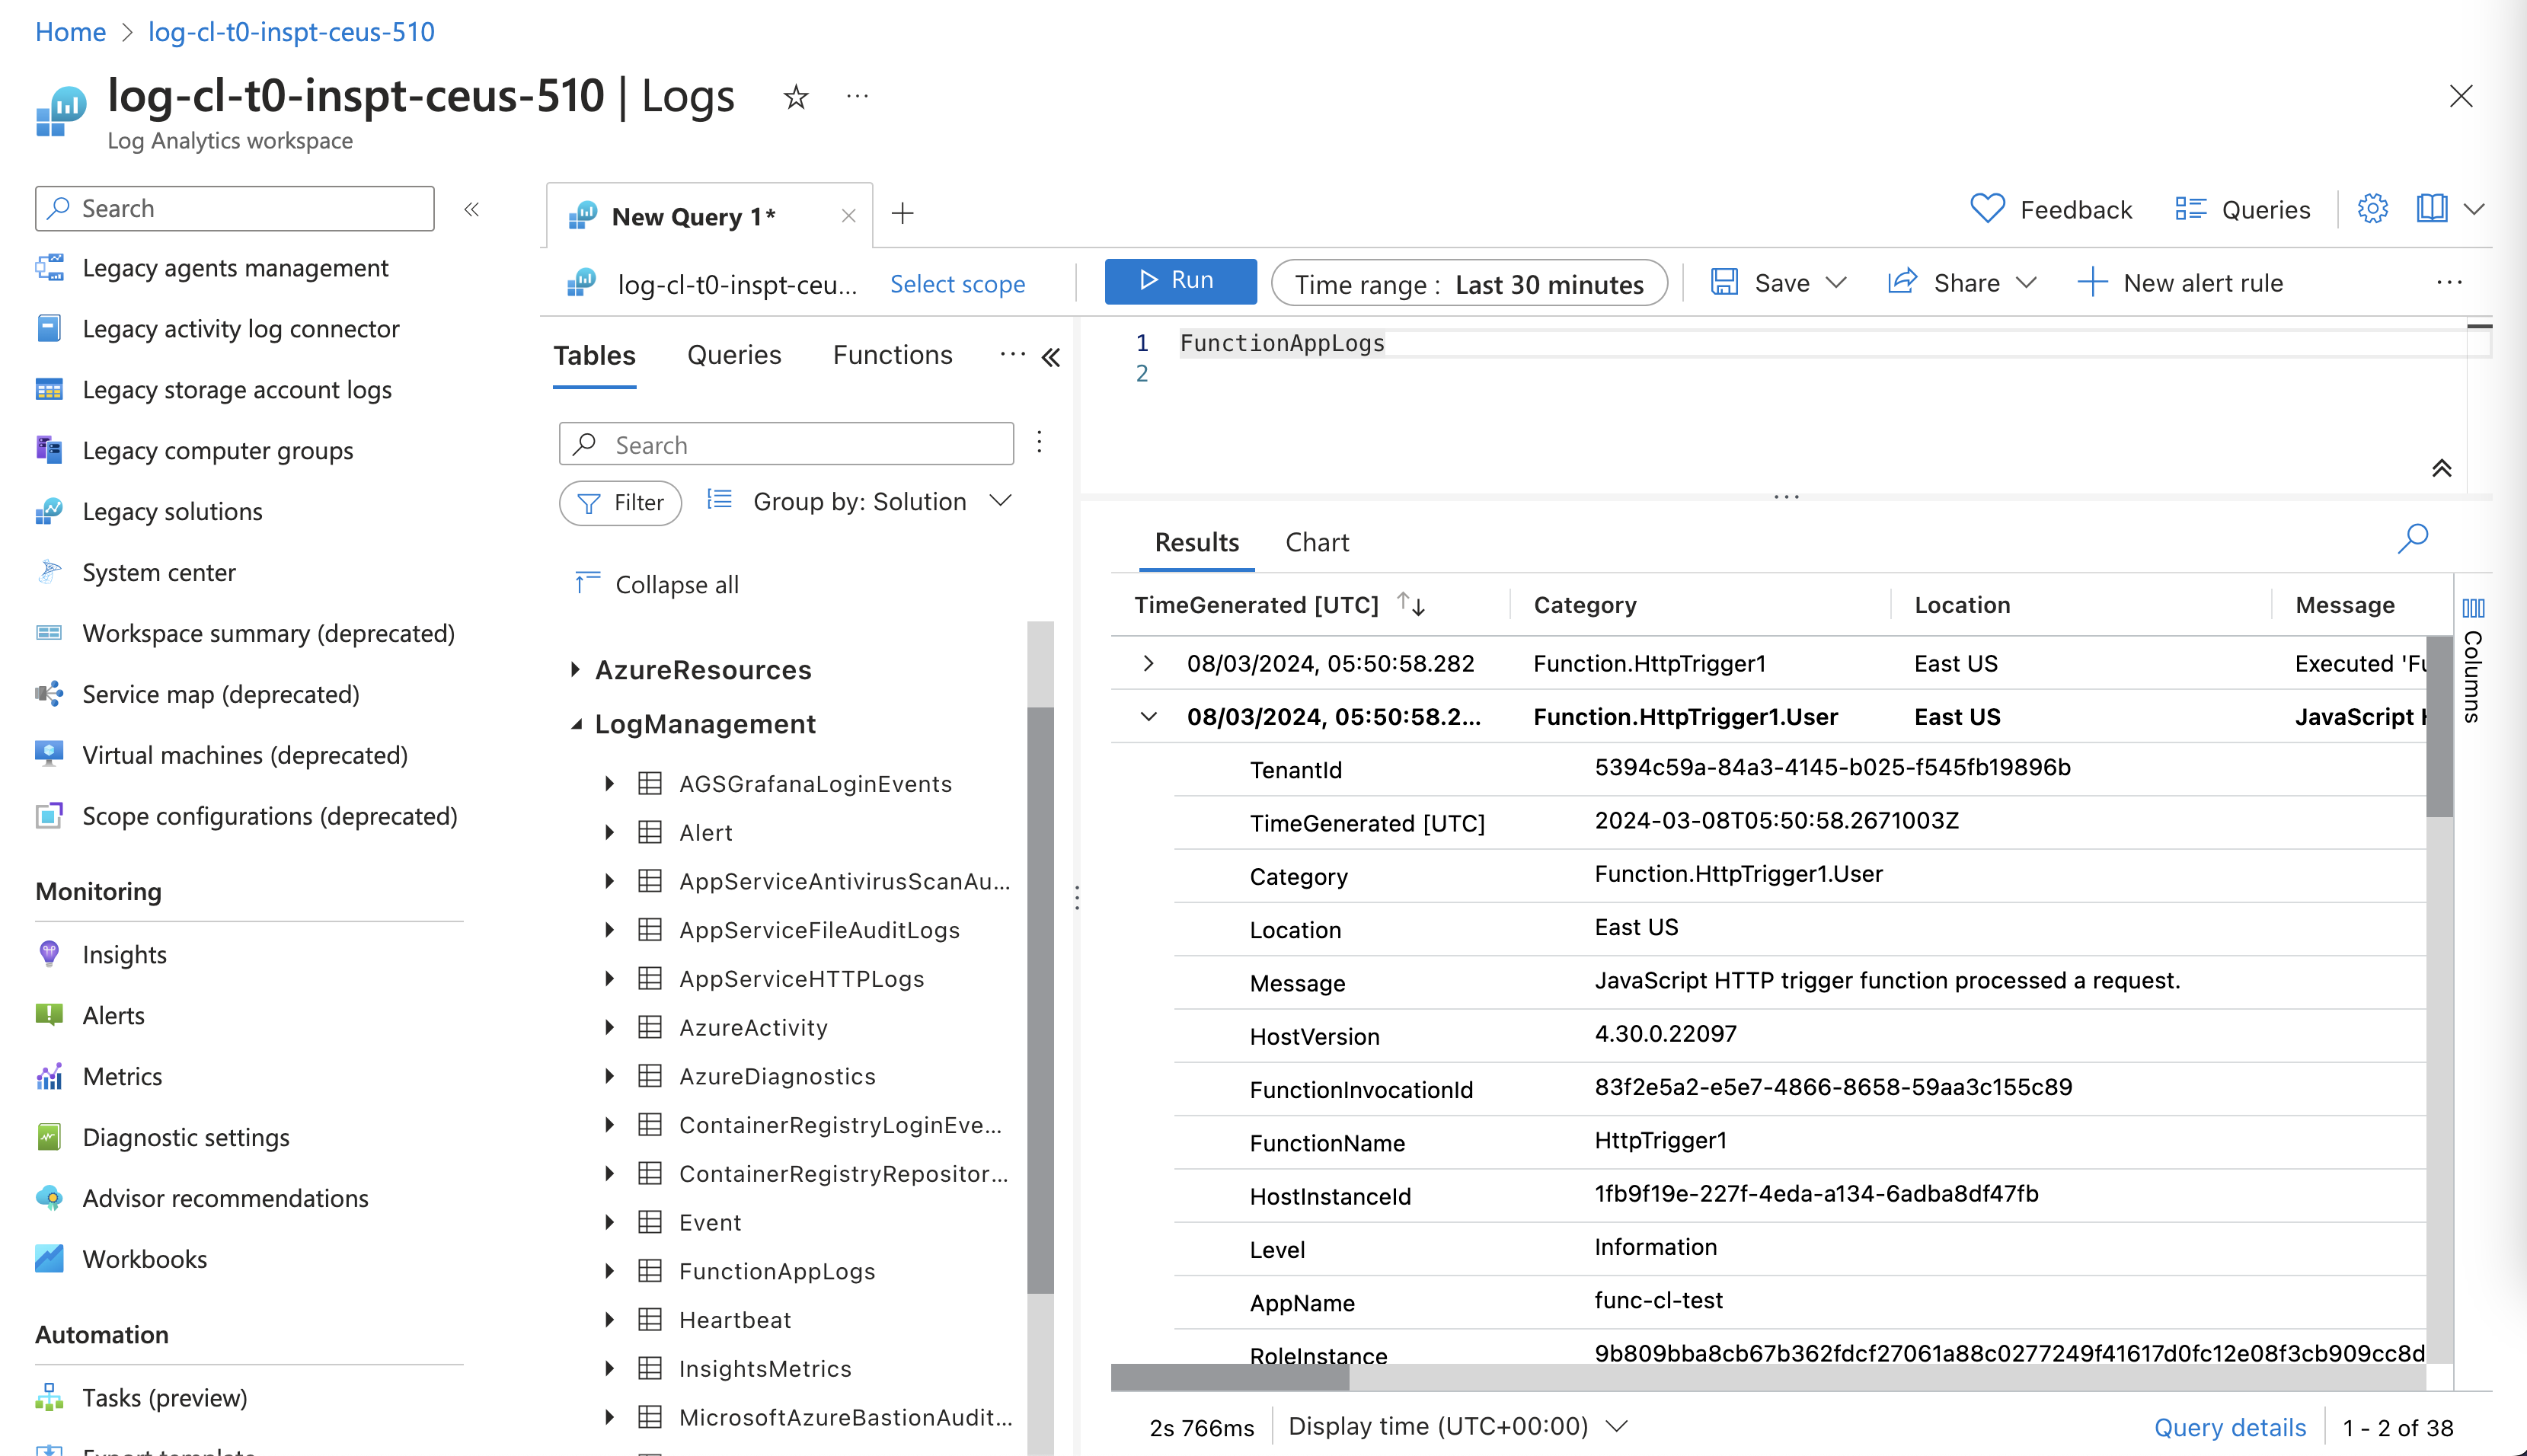Image resolution: width=2527 pixels, height=1456 pixels.
Task: Open the tables Filter button
Action: click(x=620, y=502)
